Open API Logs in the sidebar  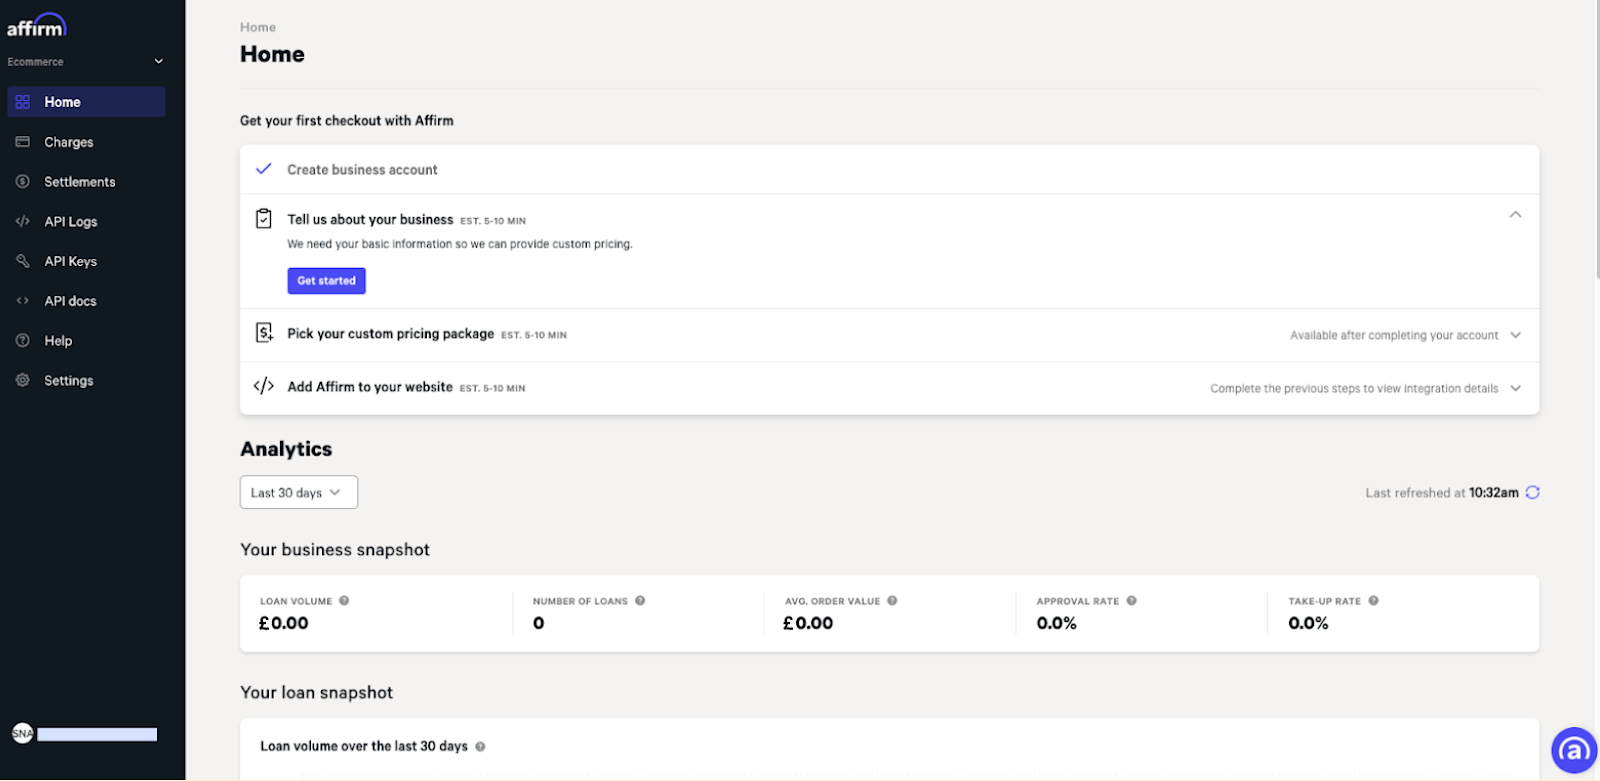click(x=86, y=221)
